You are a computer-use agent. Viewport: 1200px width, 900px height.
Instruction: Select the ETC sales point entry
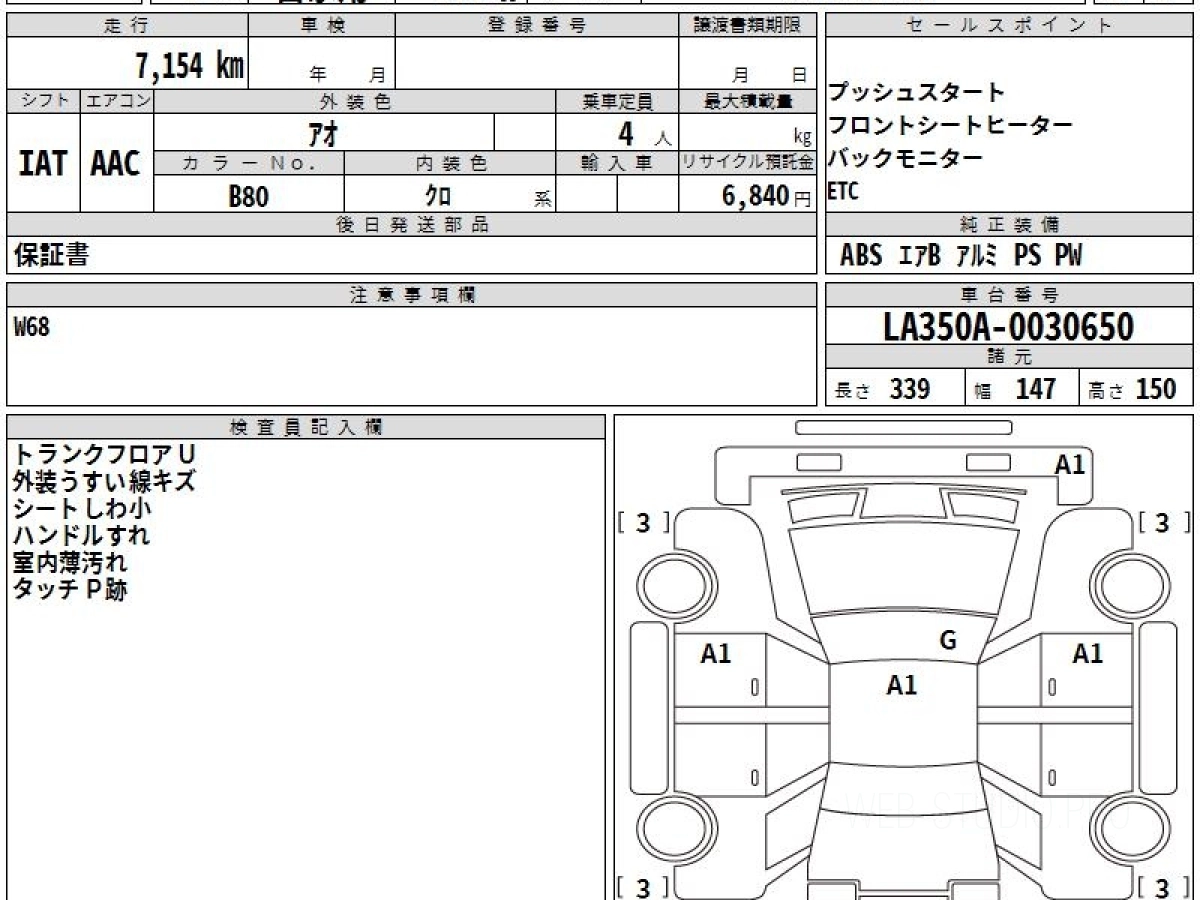point(843,192)
